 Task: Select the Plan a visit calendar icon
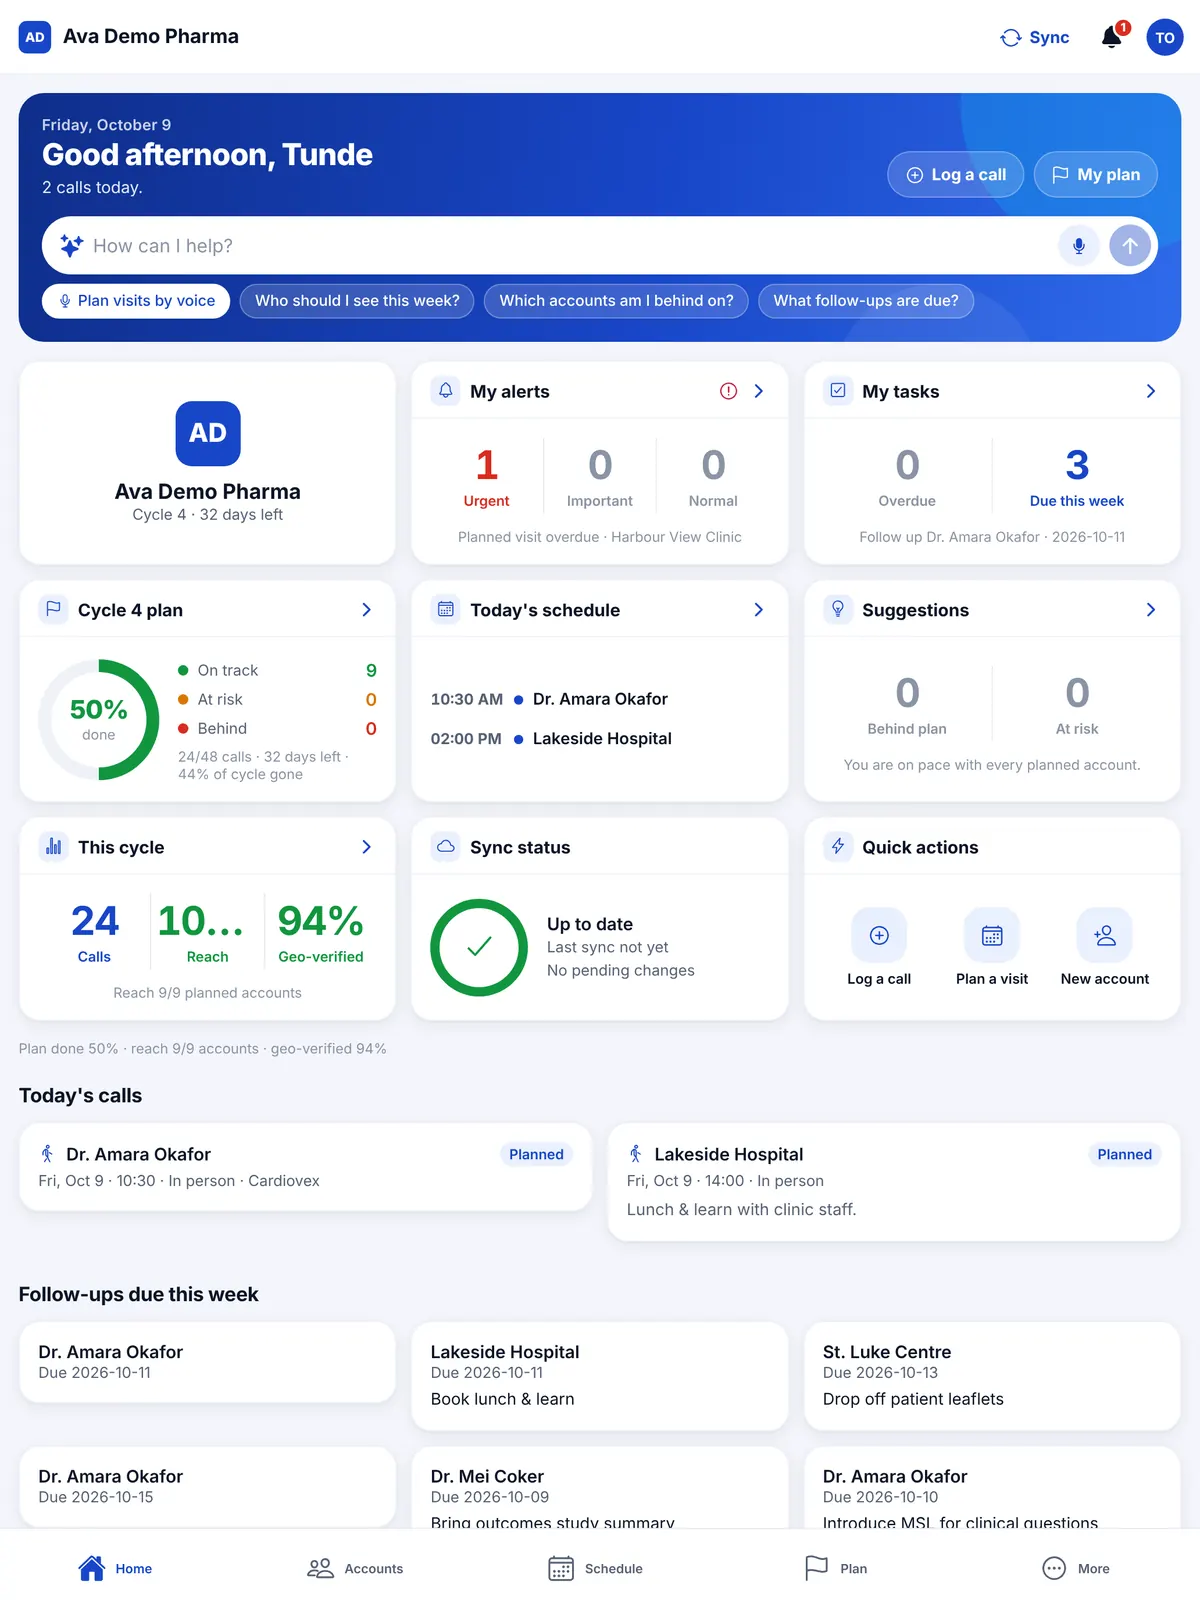click(x=992, y=935)
